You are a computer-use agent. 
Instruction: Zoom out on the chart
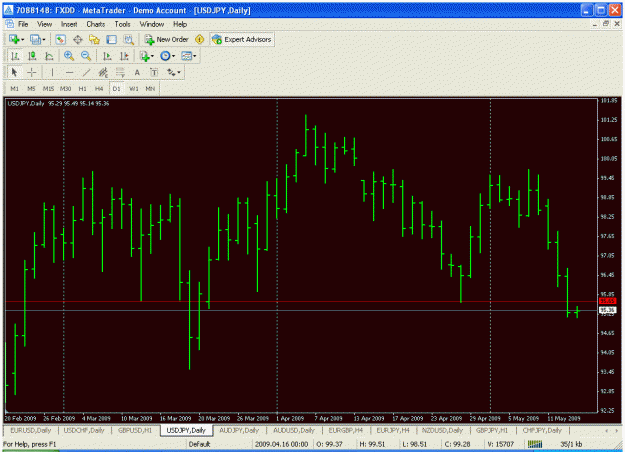tap(86, 56)
